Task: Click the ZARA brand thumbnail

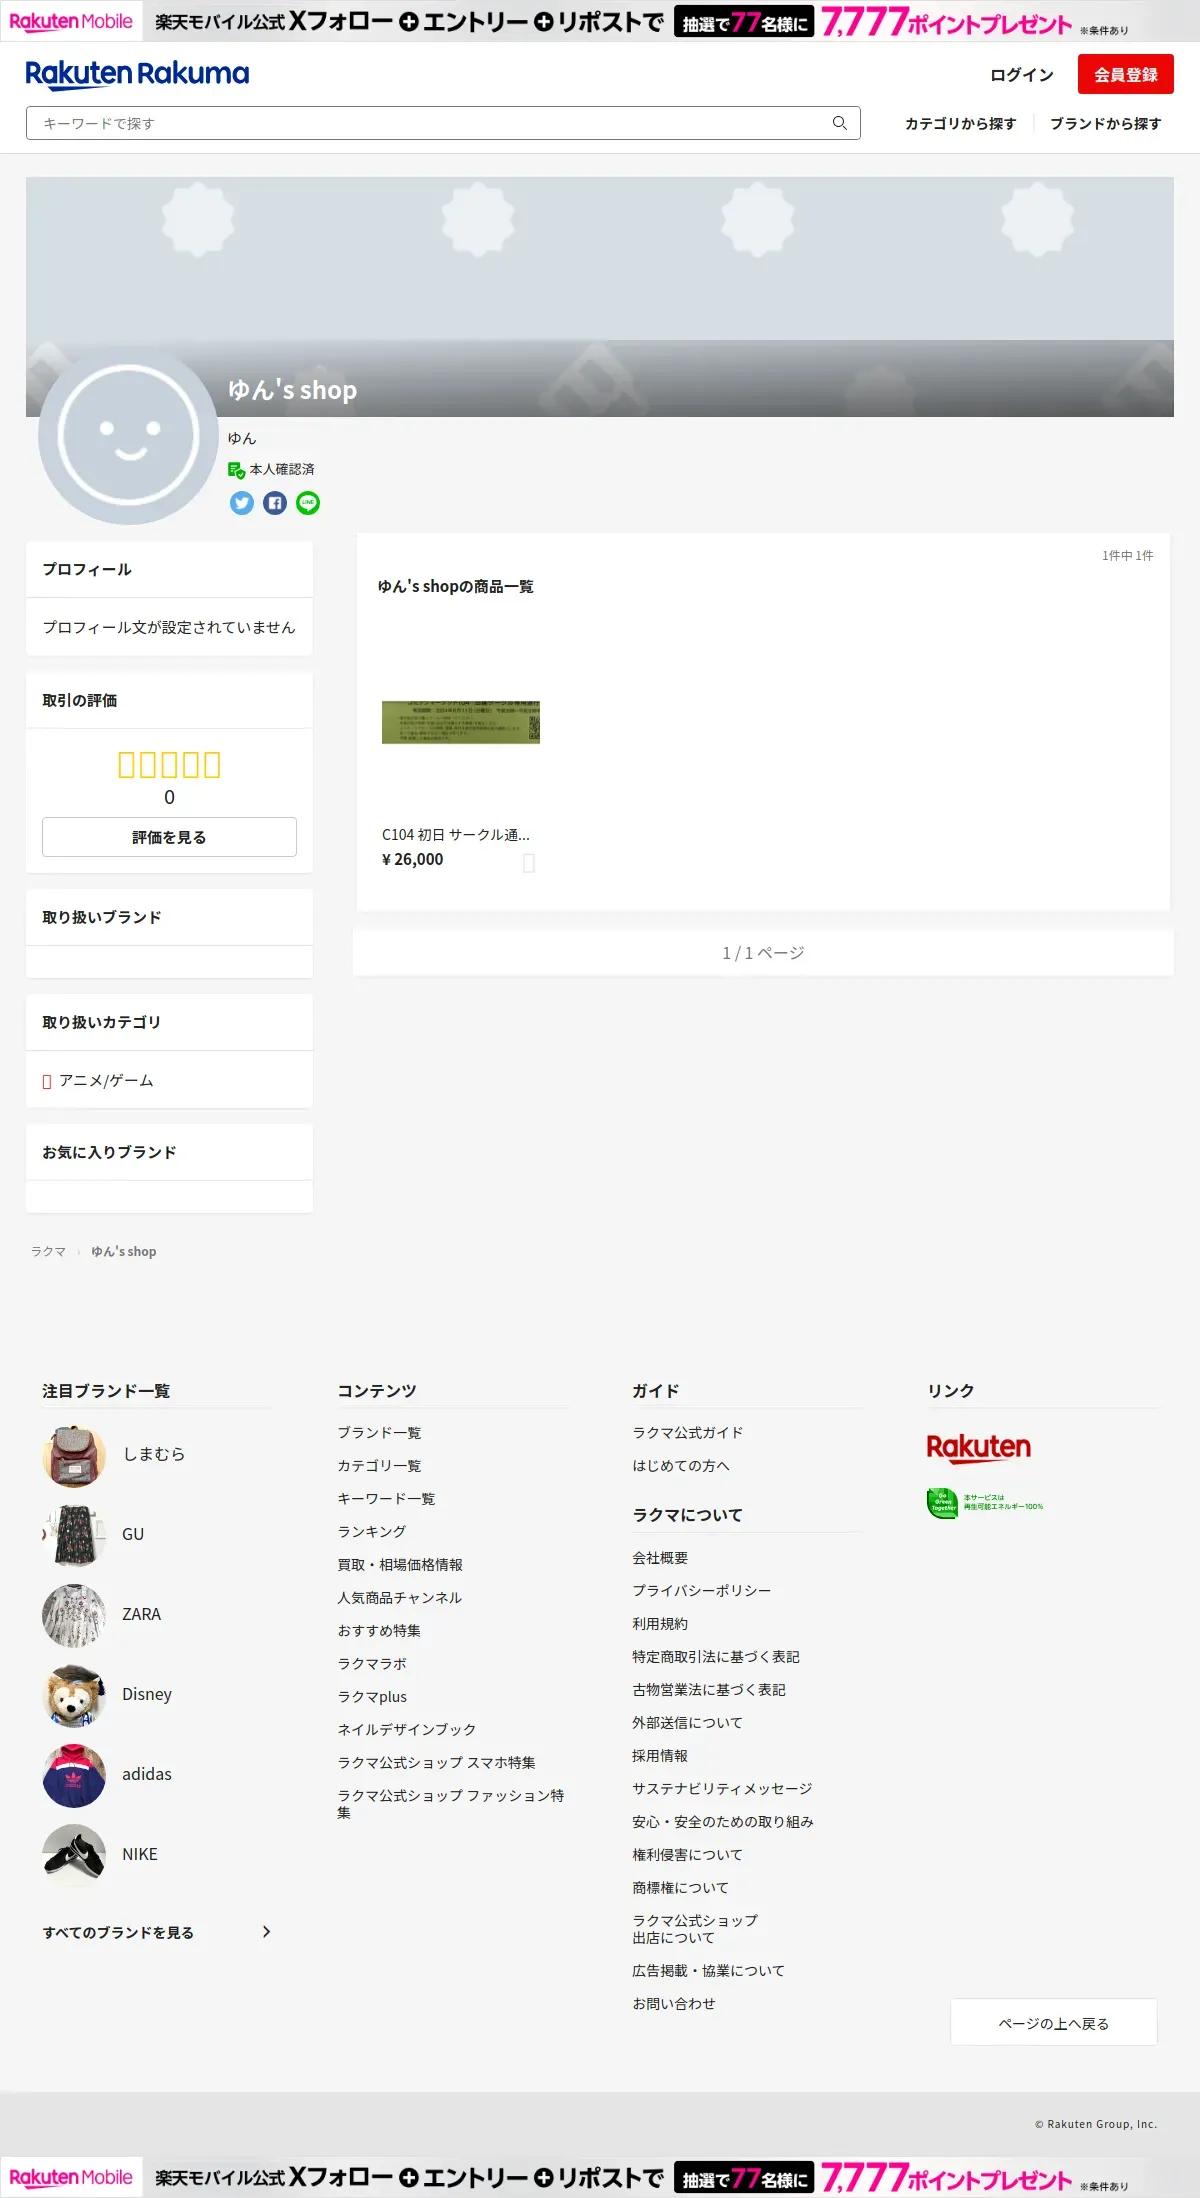Action: (x=74, y=1616)
